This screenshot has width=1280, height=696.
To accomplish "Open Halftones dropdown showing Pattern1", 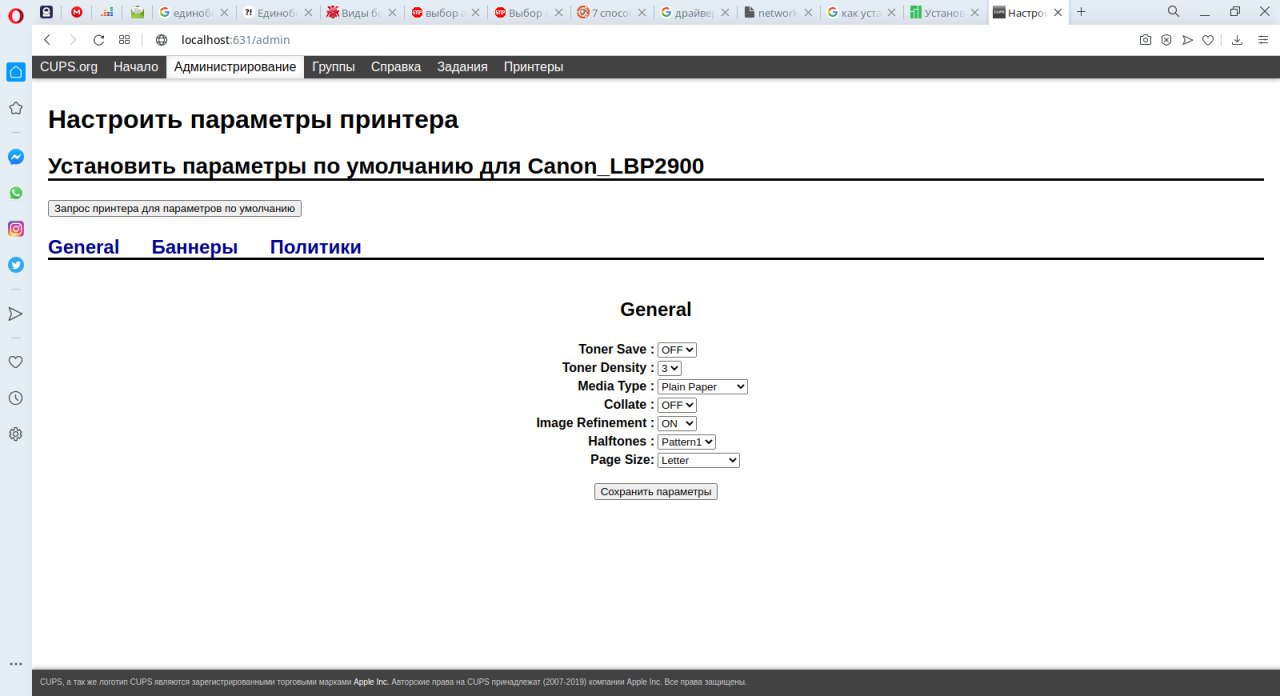I will click(x=686, y=442).
